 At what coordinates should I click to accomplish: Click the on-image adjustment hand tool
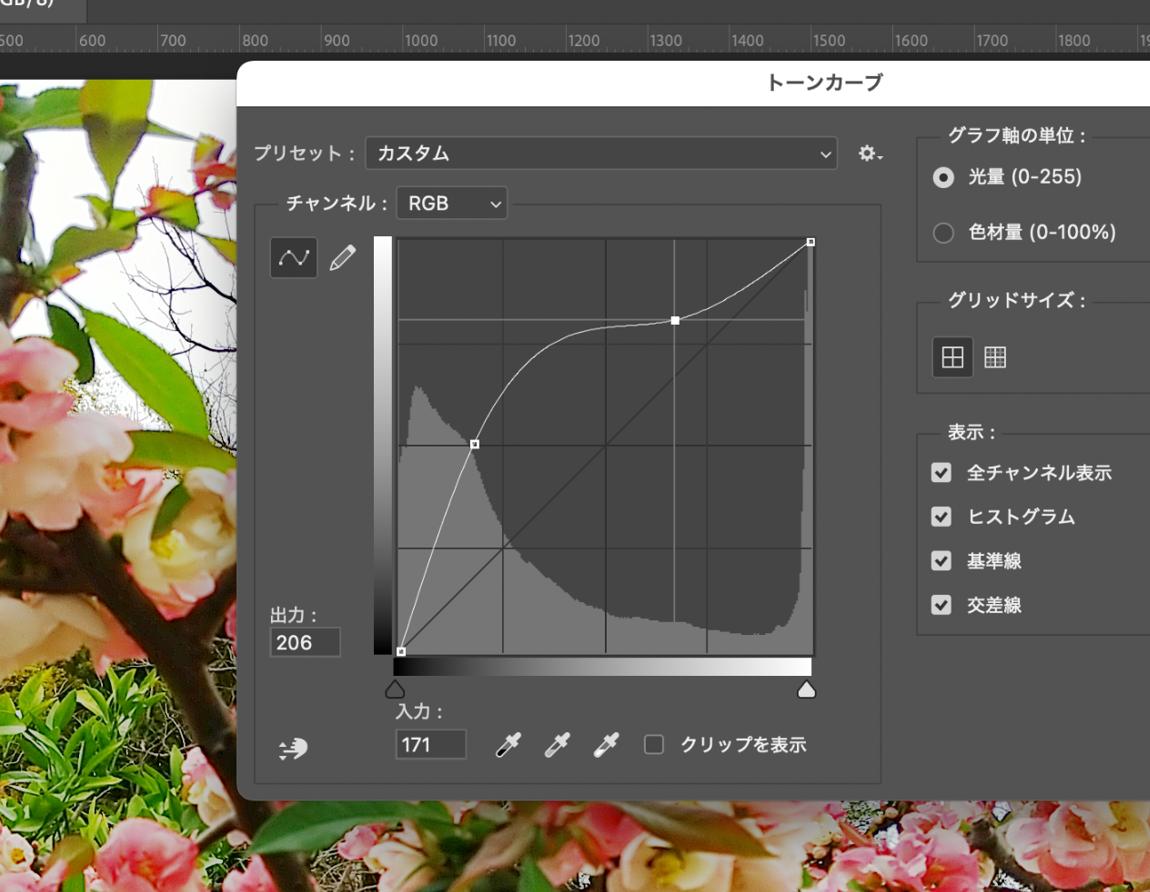coord(293,749)
